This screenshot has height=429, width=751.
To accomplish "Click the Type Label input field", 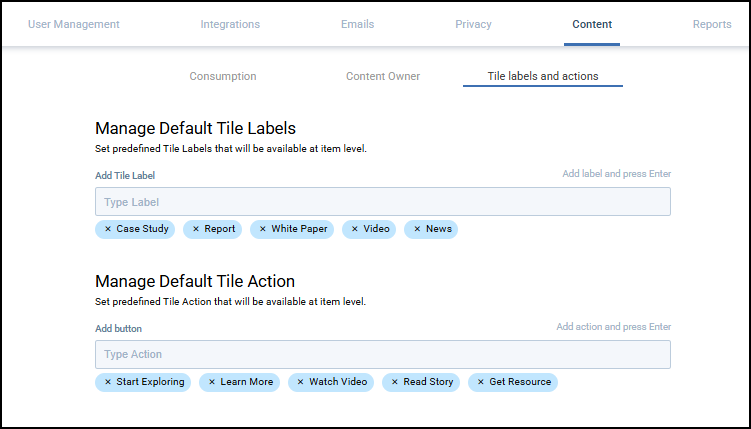I will point(382,202).
